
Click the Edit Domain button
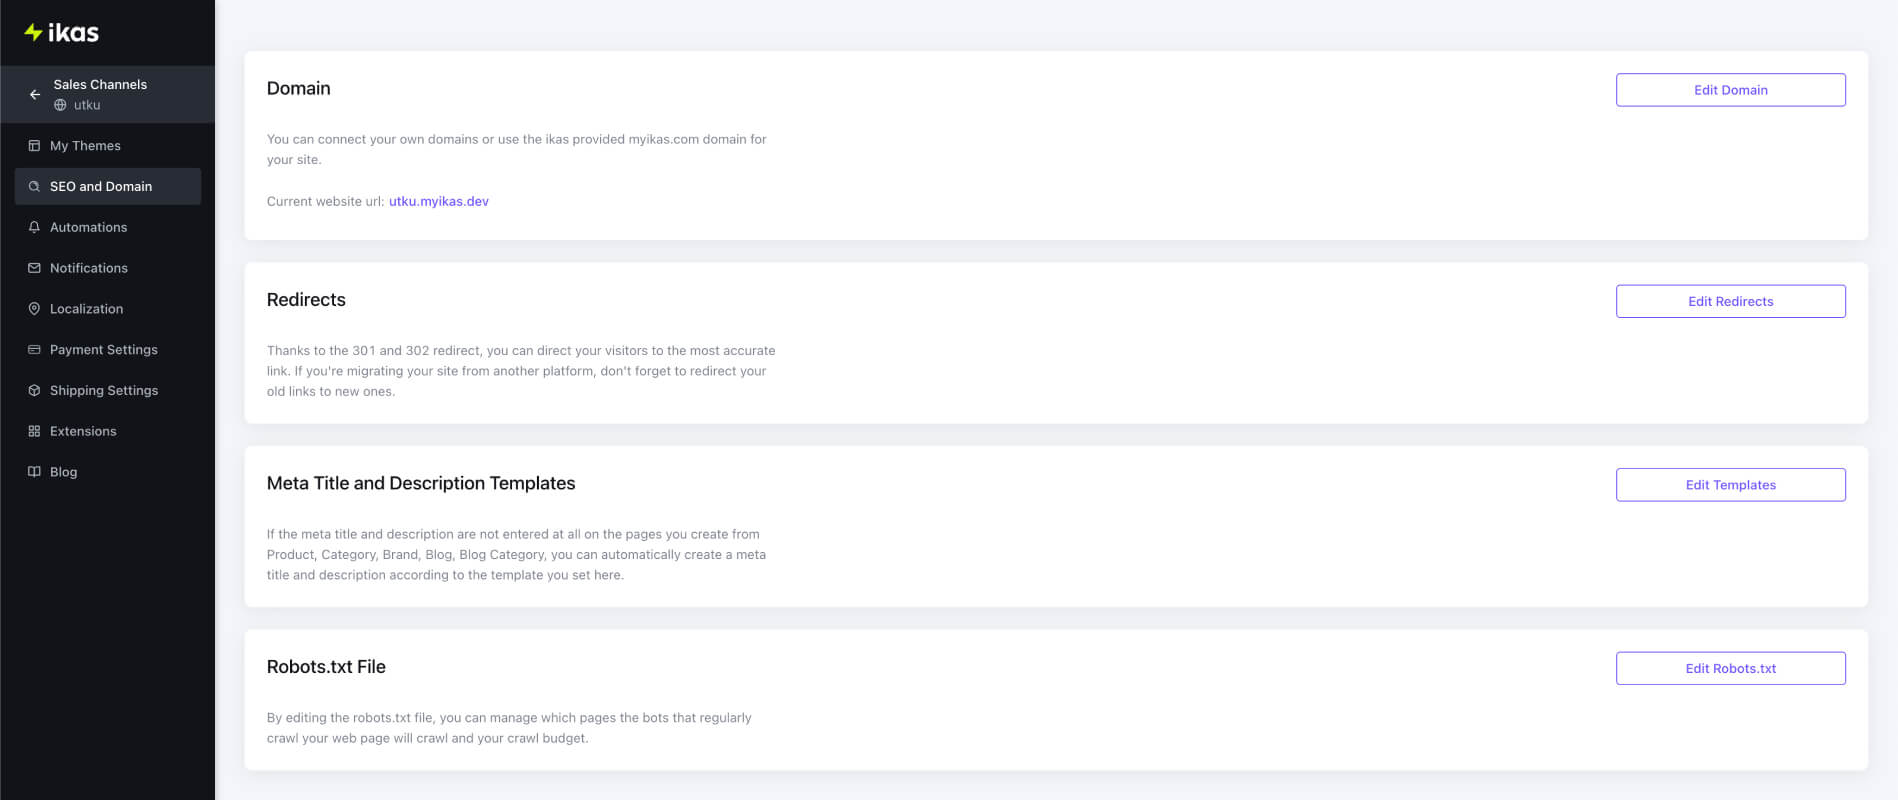pyautogui.click(x=1730, y=90)
